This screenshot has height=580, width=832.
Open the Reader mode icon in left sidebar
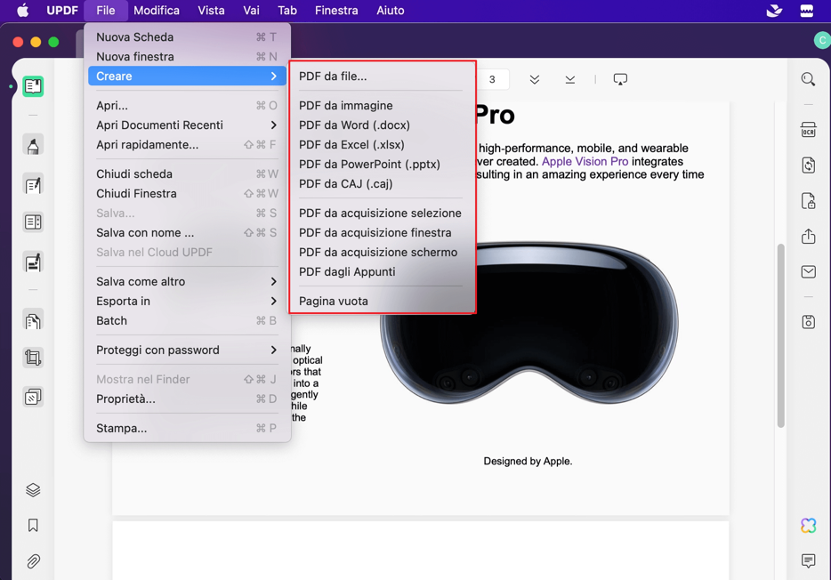(33, 87)
